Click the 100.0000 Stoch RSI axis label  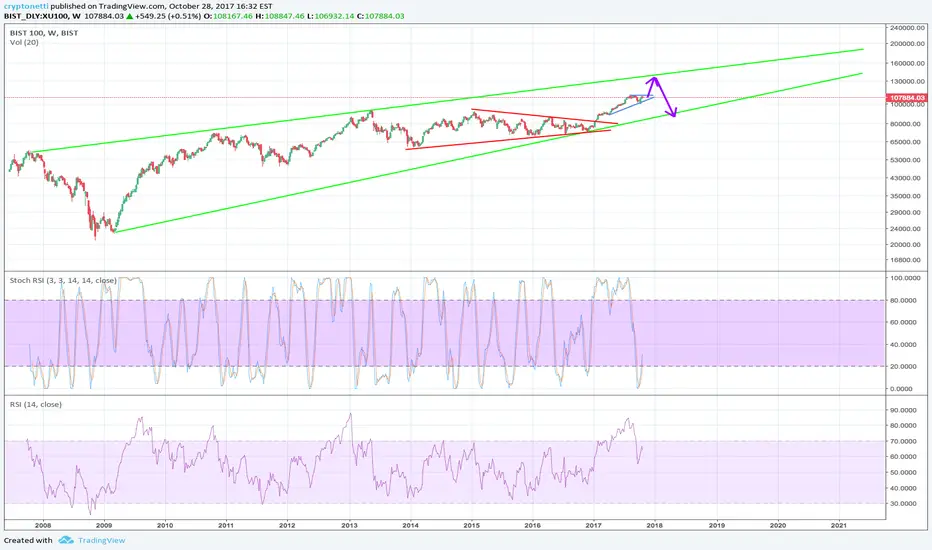point(907,278)
